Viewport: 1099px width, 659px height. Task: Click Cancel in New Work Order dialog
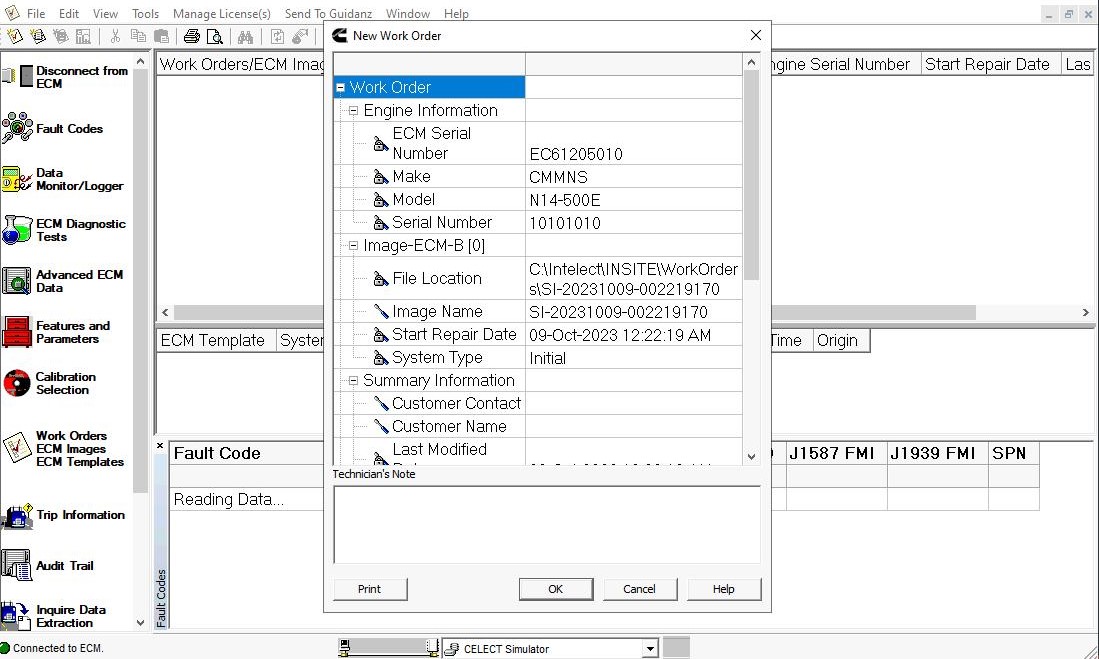point(640,589)
